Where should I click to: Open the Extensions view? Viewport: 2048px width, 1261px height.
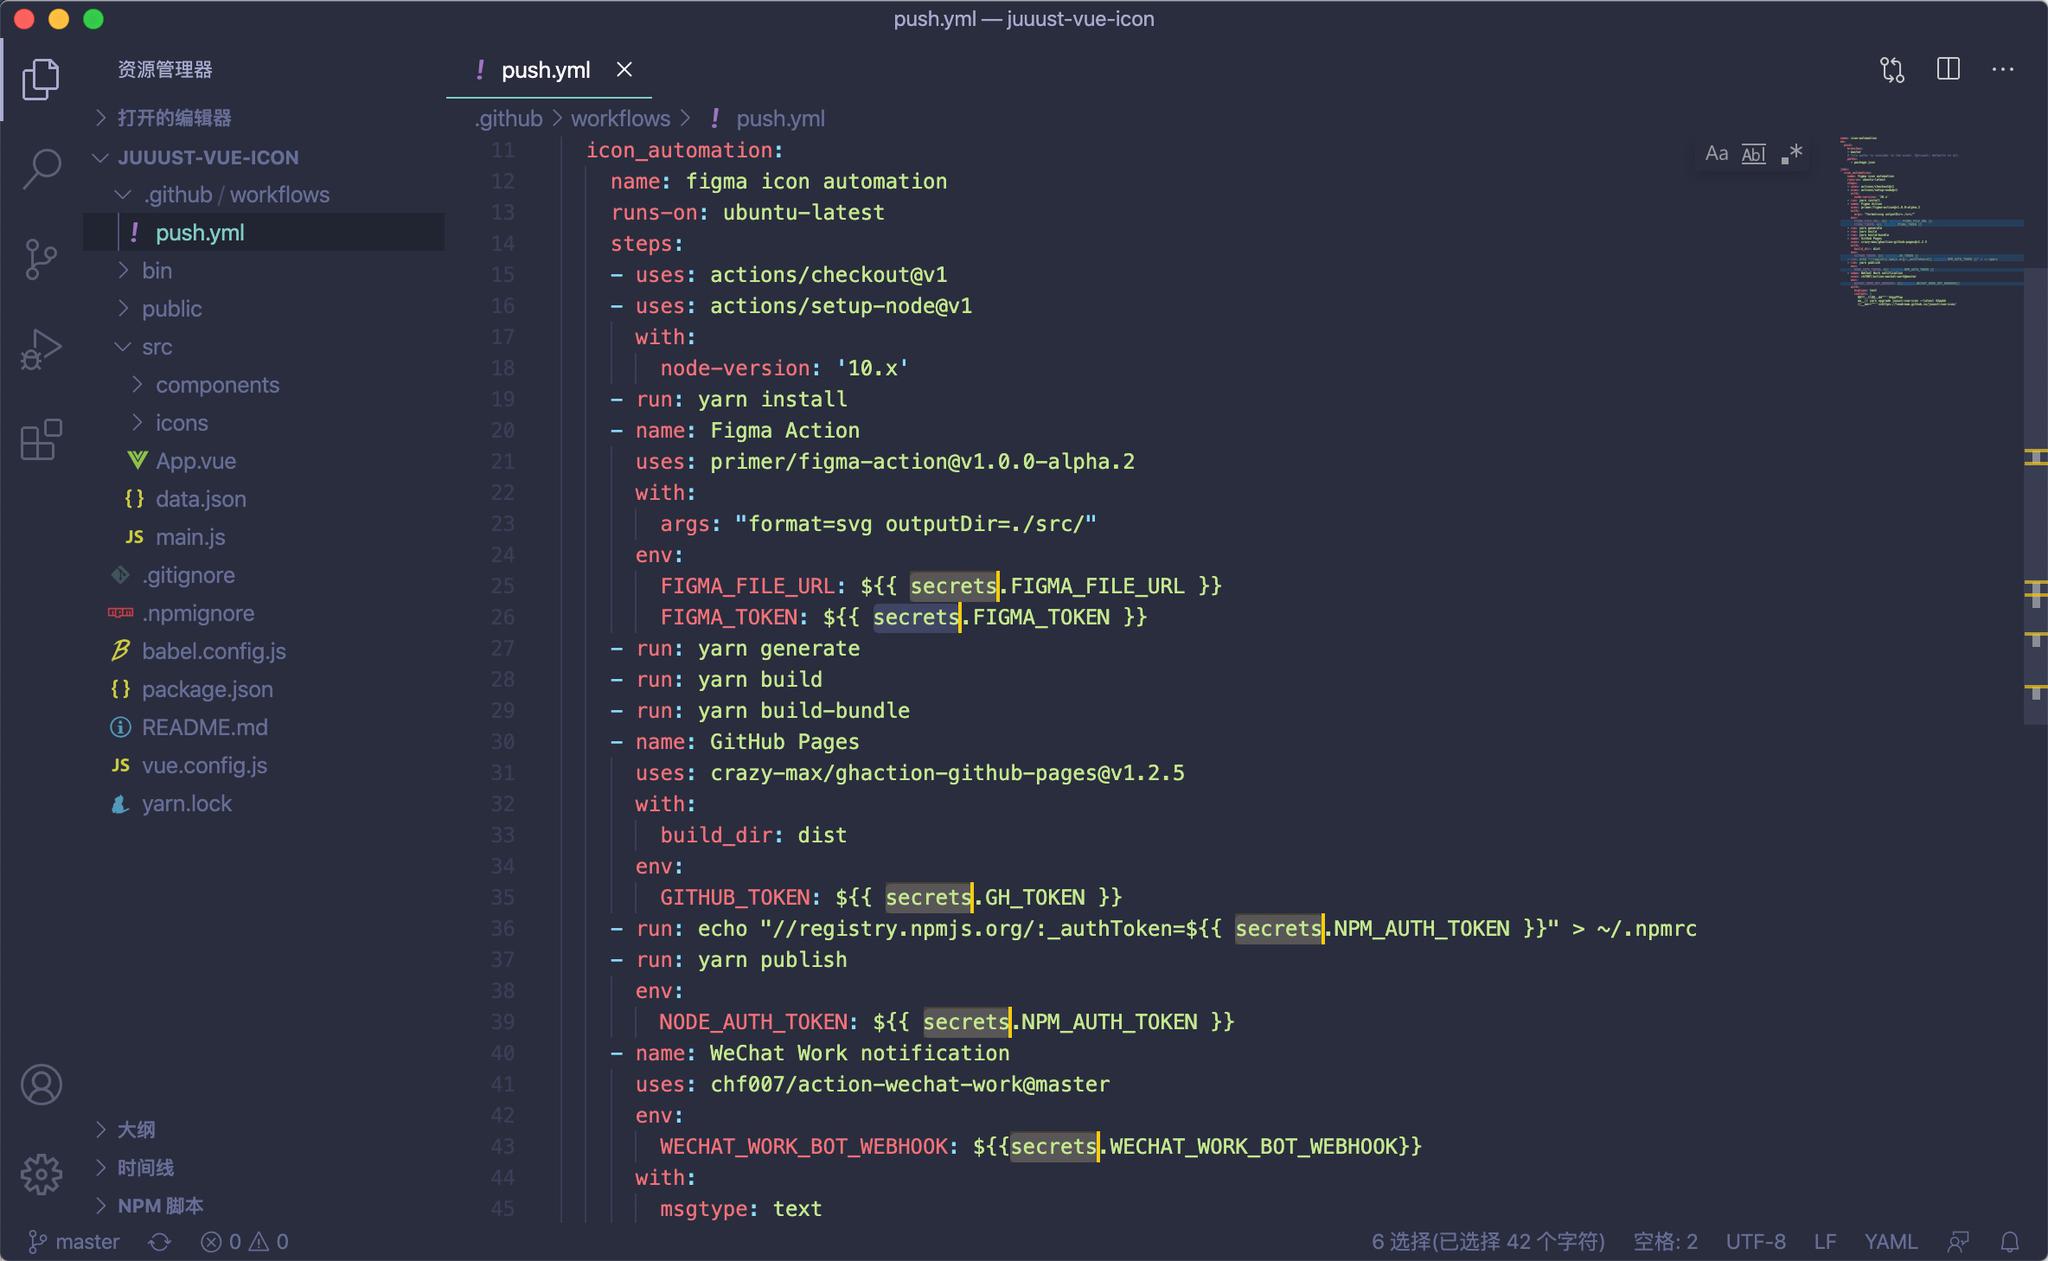(x=41, y=438)
